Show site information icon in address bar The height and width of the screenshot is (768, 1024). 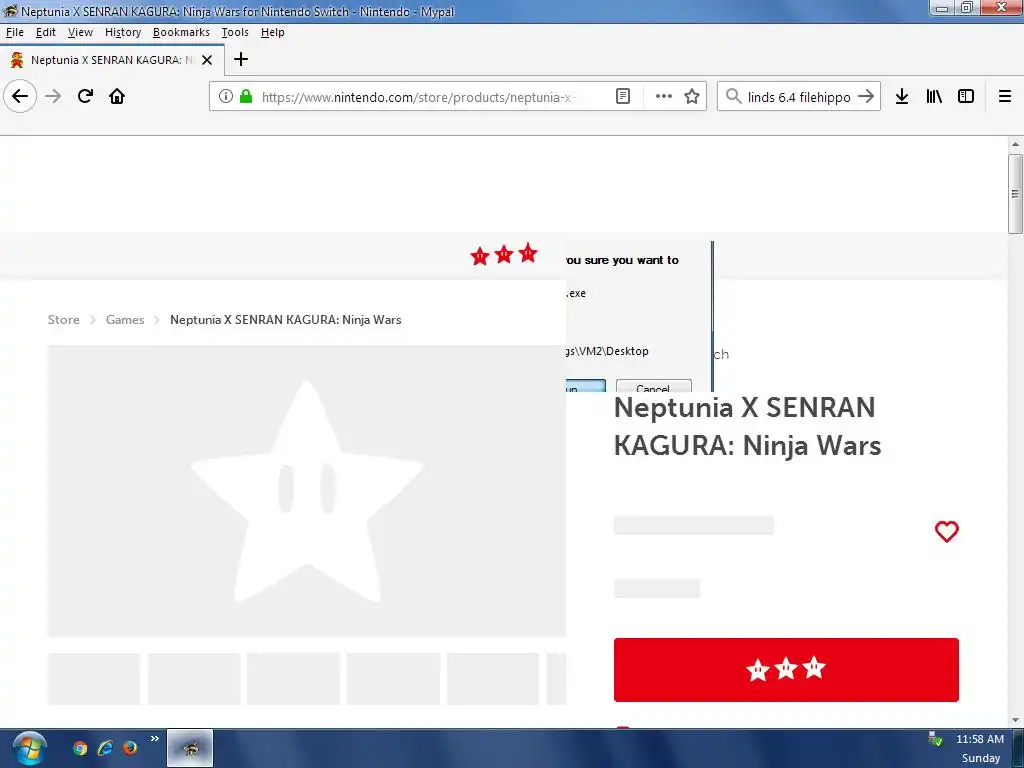tap(226, 97)
